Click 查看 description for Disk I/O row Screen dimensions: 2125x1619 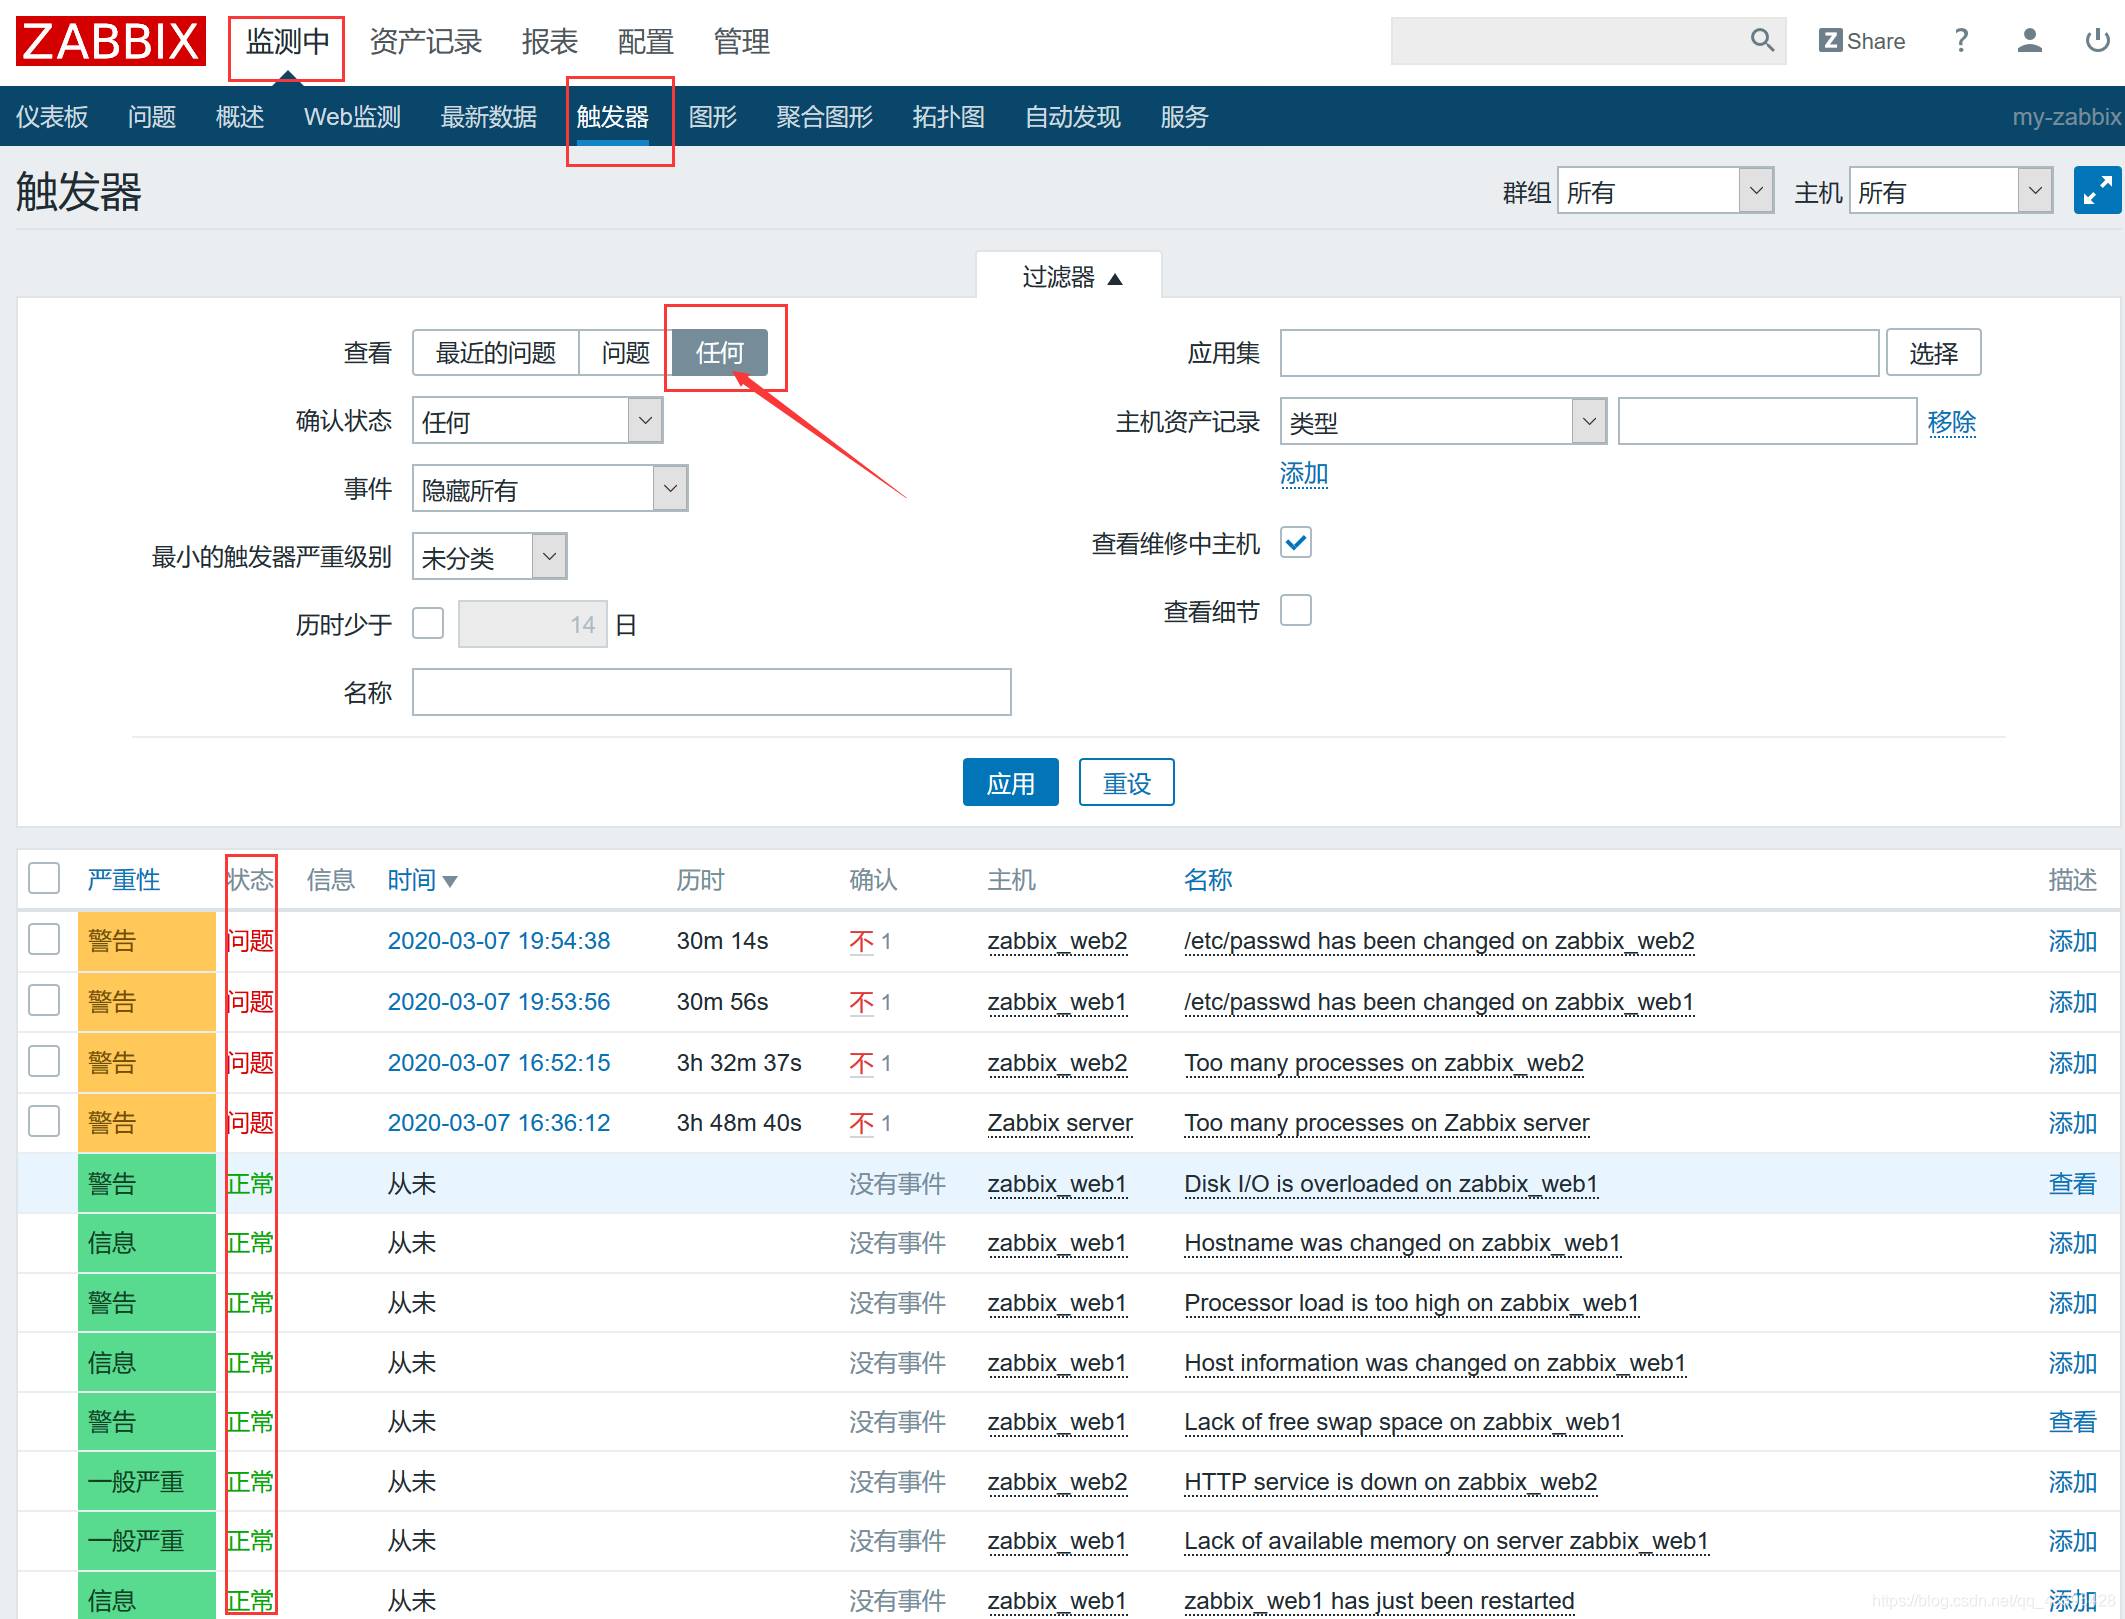point(2072,1184)
